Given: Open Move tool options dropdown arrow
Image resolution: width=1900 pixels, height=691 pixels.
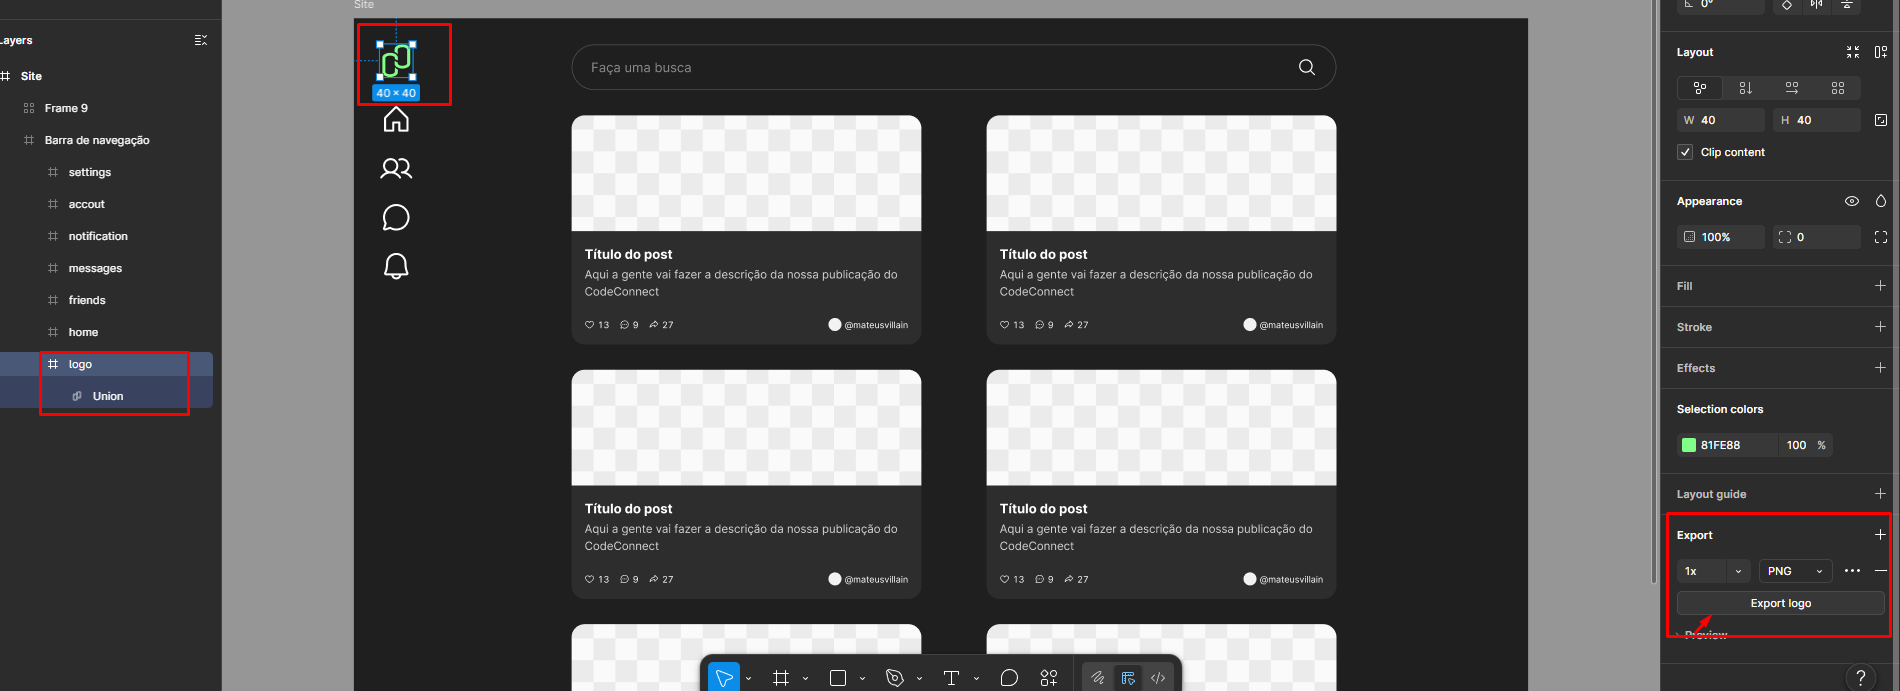Looking at the screenshot, I should click(x=748, y=679).
